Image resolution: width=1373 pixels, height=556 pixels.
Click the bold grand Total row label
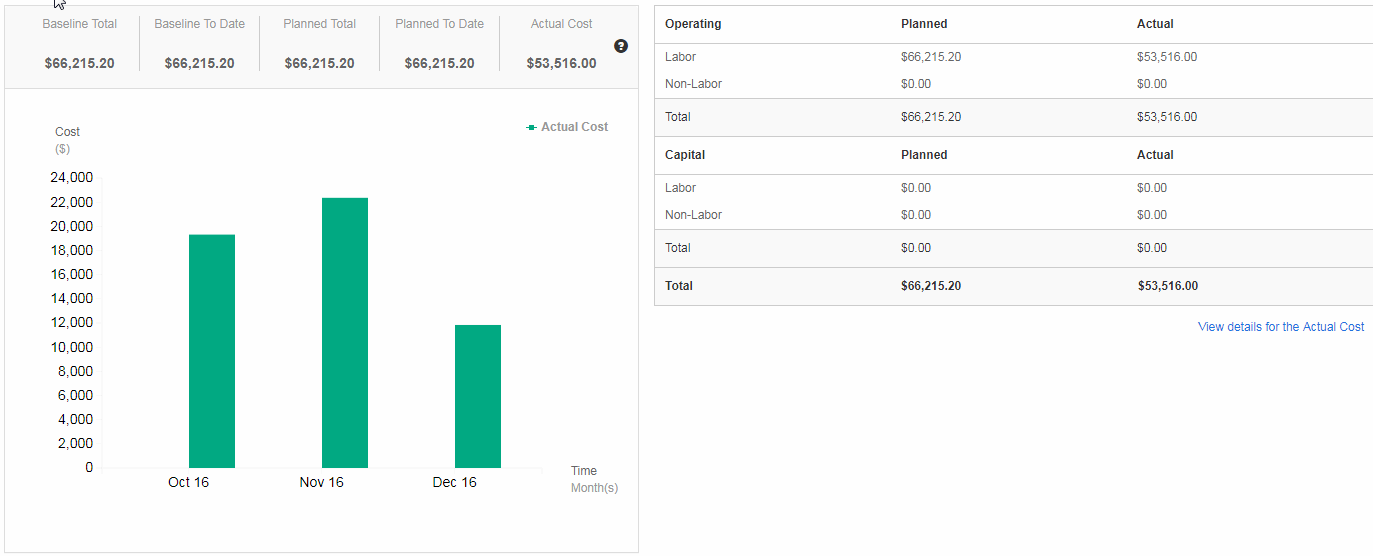(x=679, y=286)
